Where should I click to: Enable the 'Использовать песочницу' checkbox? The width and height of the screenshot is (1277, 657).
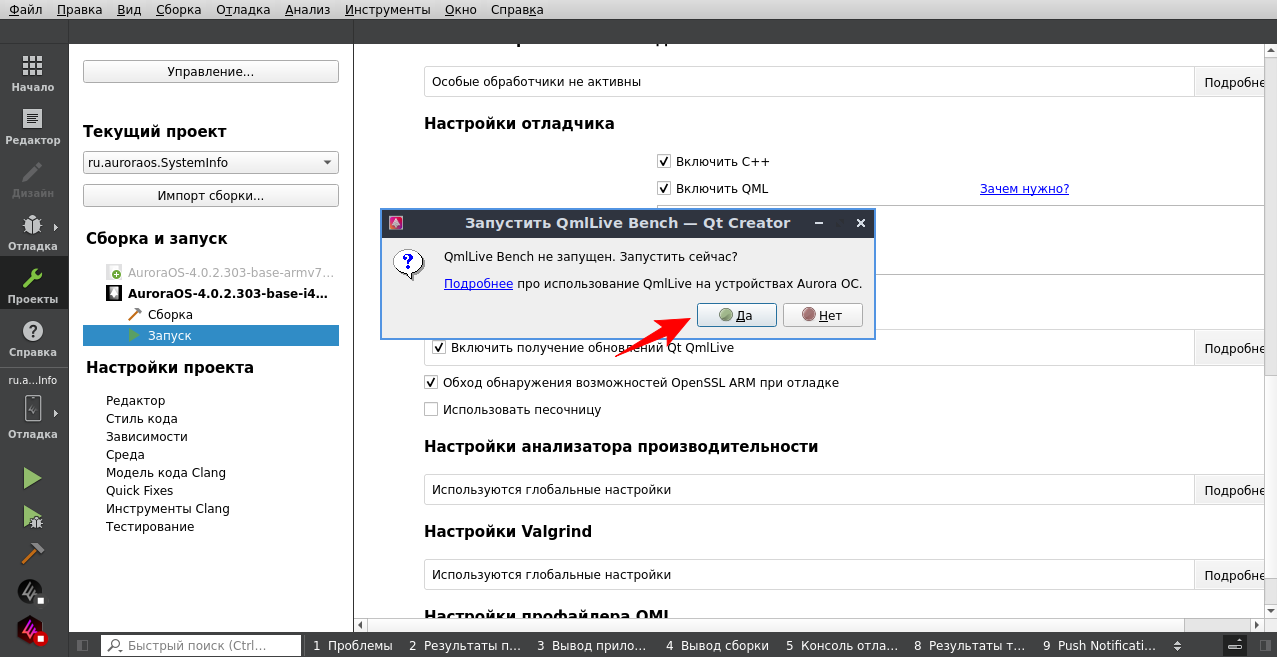(431, 409)
